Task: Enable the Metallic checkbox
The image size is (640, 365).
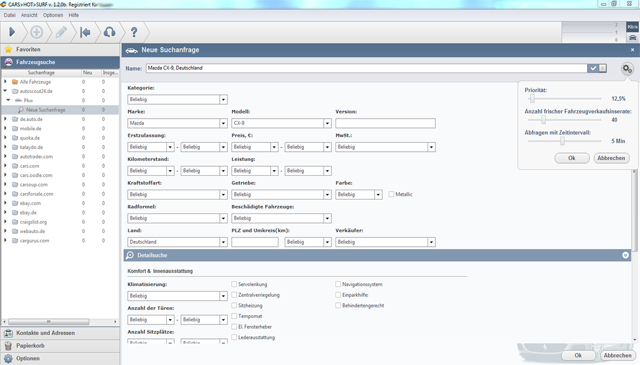Action: pos(391,194)
